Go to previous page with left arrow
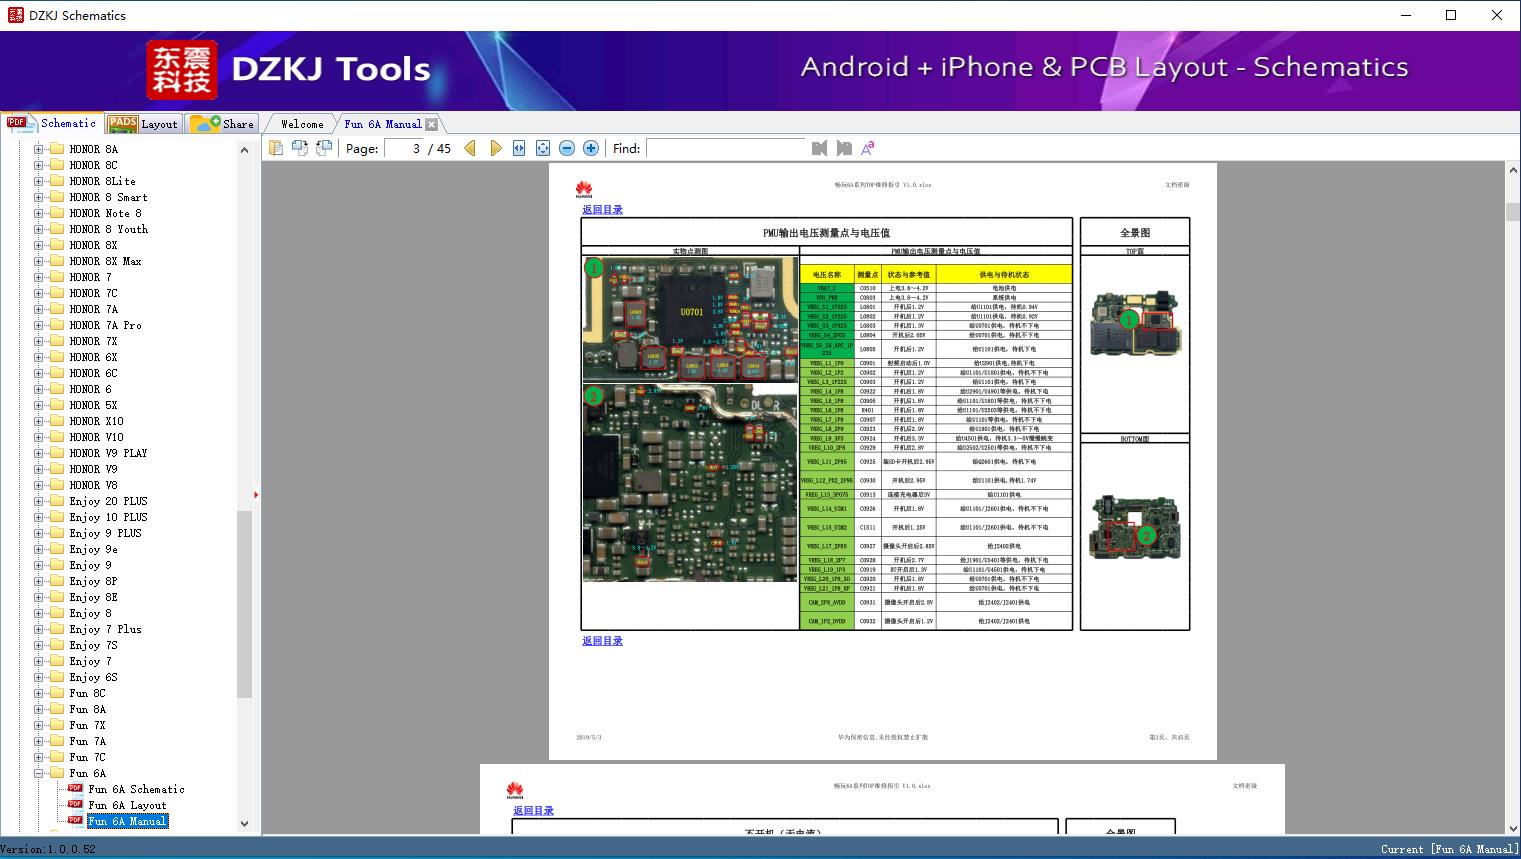 [x=470, y=148]
